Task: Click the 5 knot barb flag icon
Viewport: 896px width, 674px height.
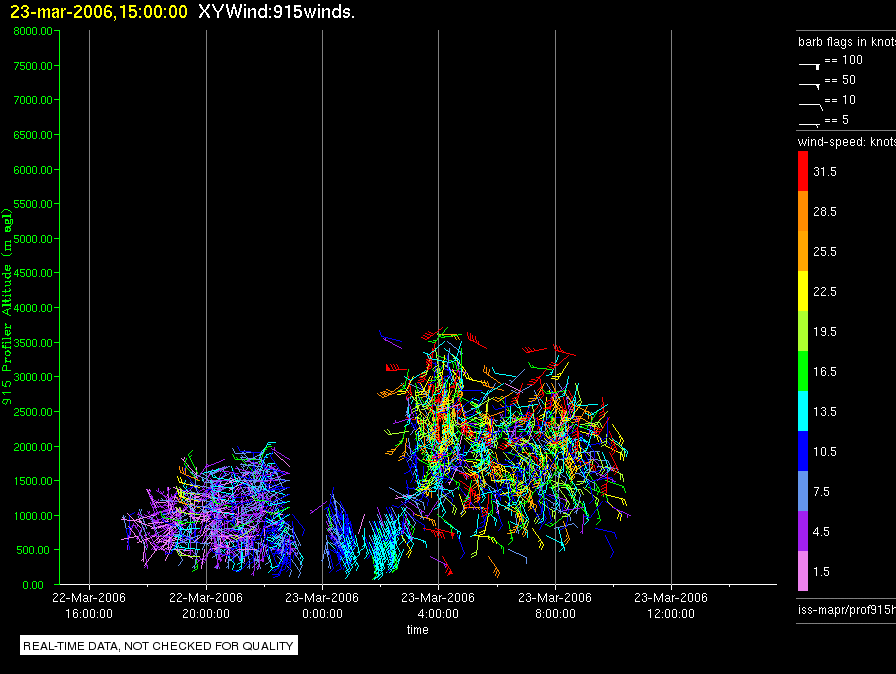Action: pyautogui.click(x=809, y=124)
